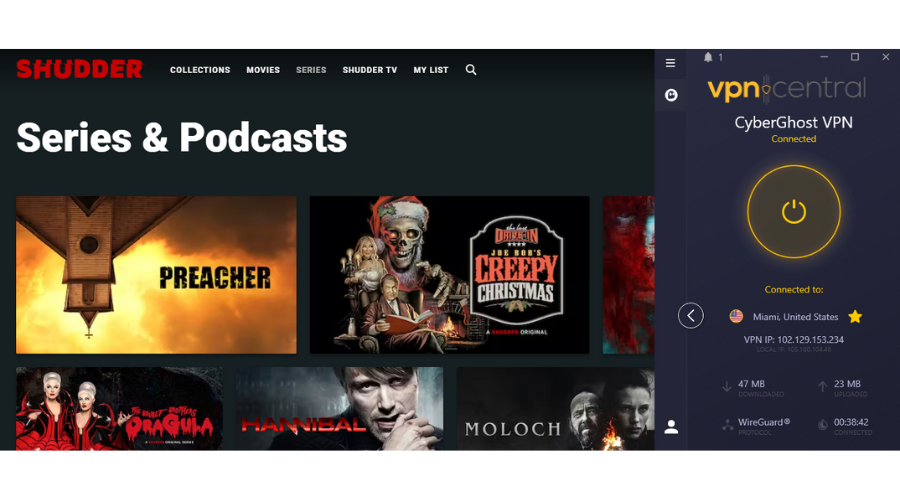Screen dimensions: 900x500
Task: Click the CyberGhost ghost icon in sidebar
Action: point(671,95)
